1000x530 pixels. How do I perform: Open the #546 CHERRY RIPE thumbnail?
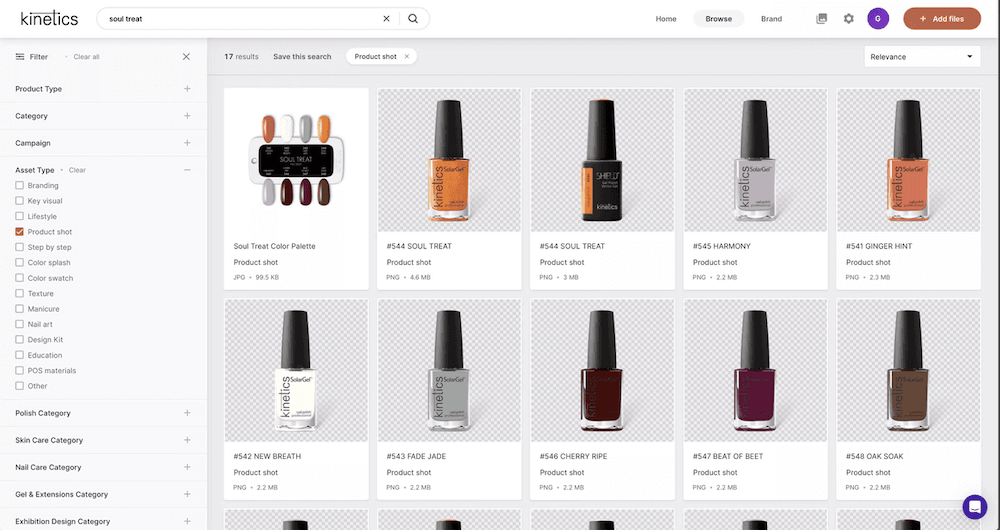pos(602,371)
